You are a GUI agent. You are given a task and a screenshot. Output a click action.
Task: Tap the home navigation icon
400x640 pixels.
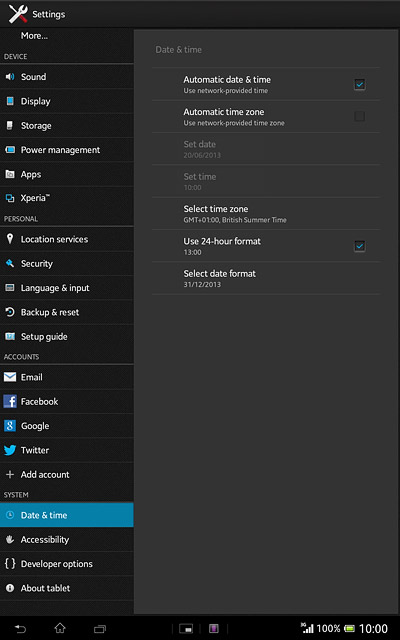[60, 628]
